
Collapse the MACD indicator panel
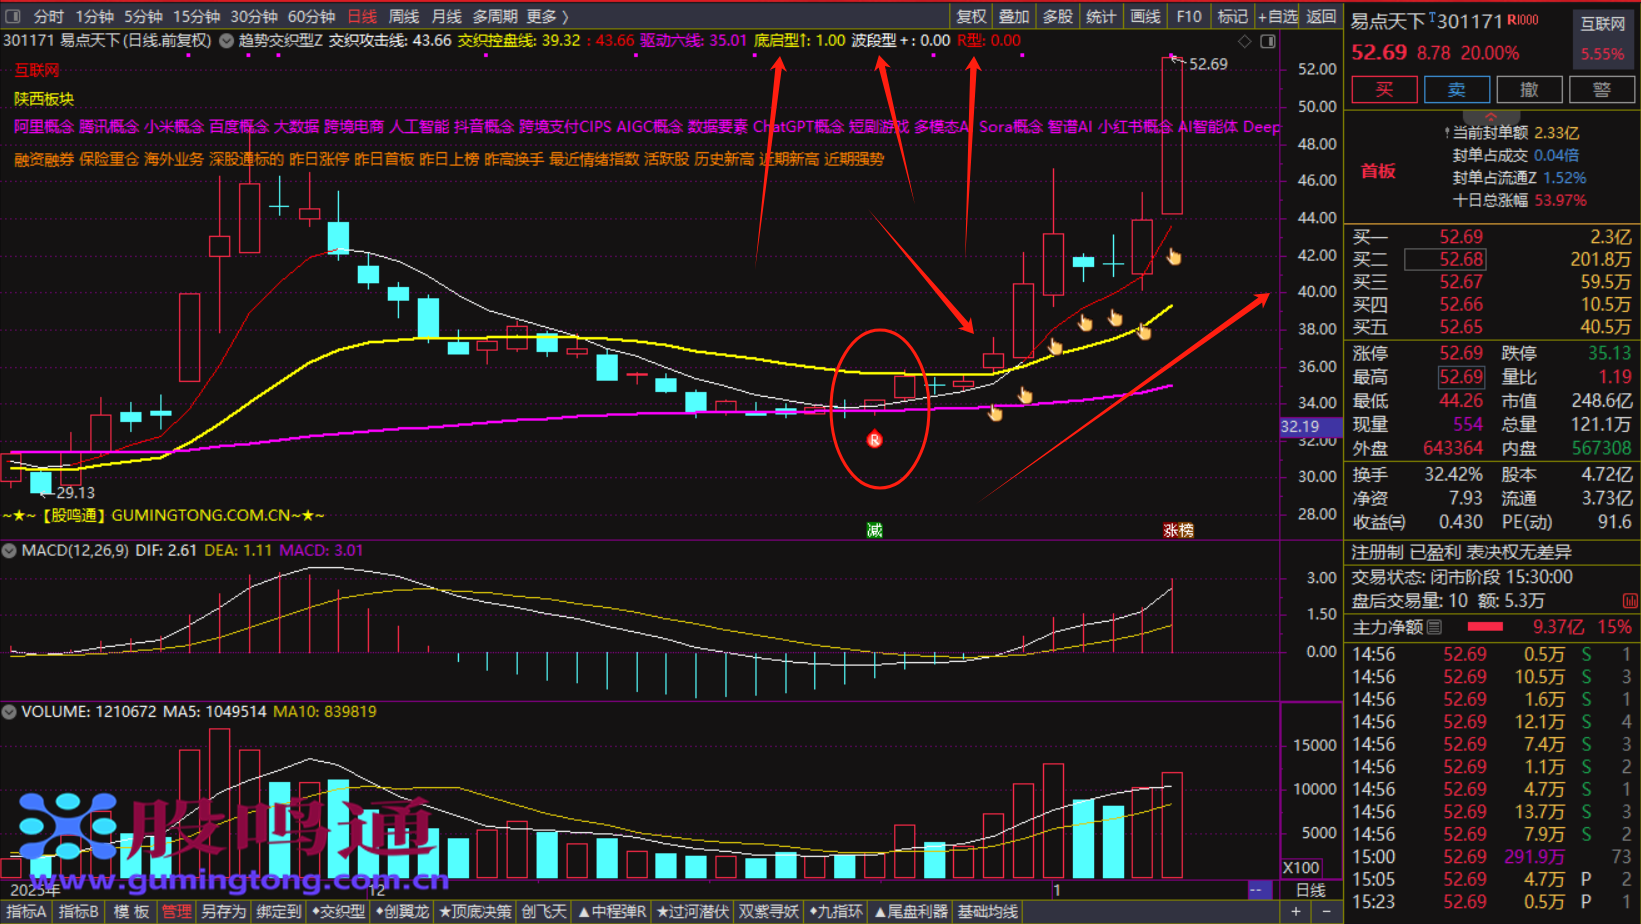[x=10, y=551]
